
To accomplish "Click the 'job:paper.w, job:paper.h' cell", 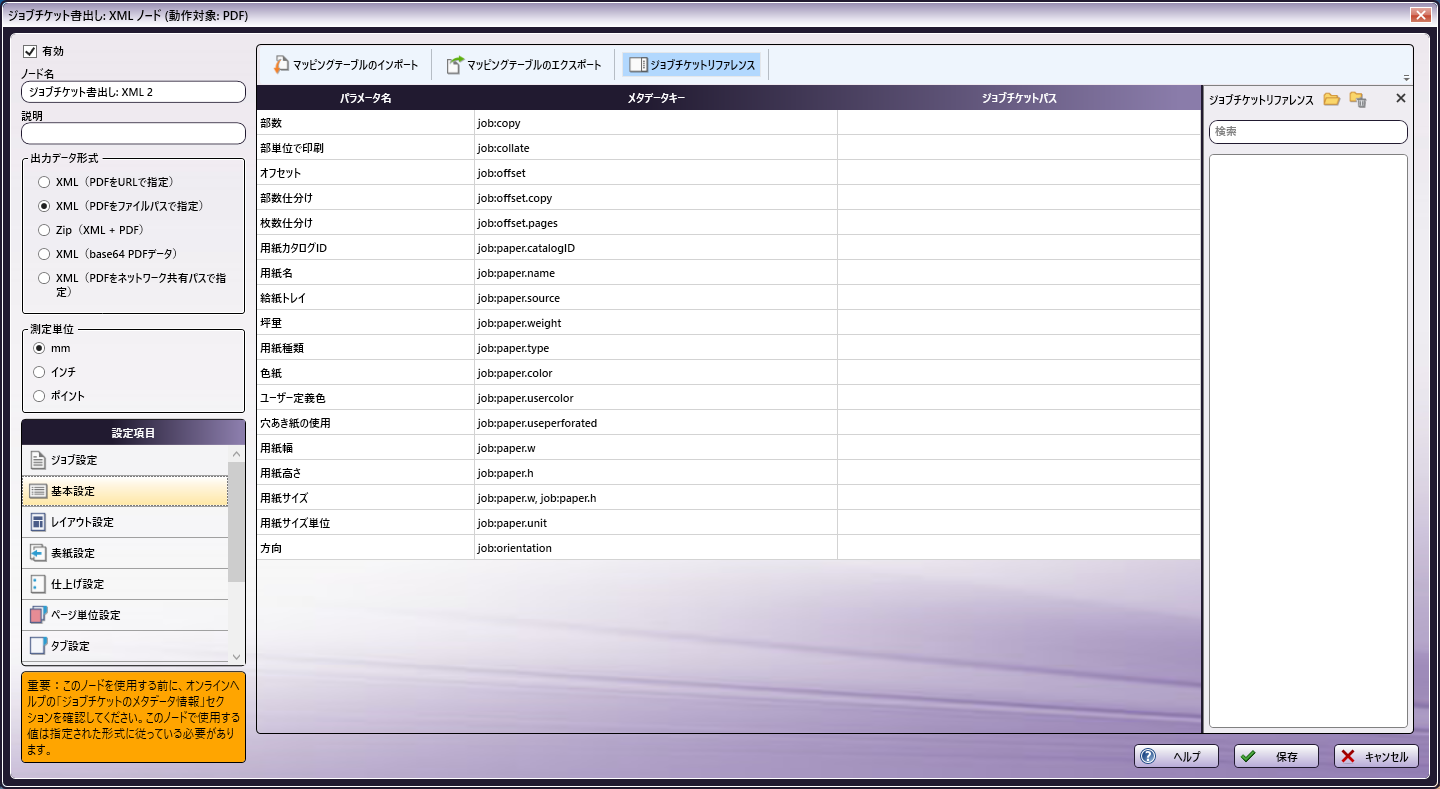I will (656, 498).
